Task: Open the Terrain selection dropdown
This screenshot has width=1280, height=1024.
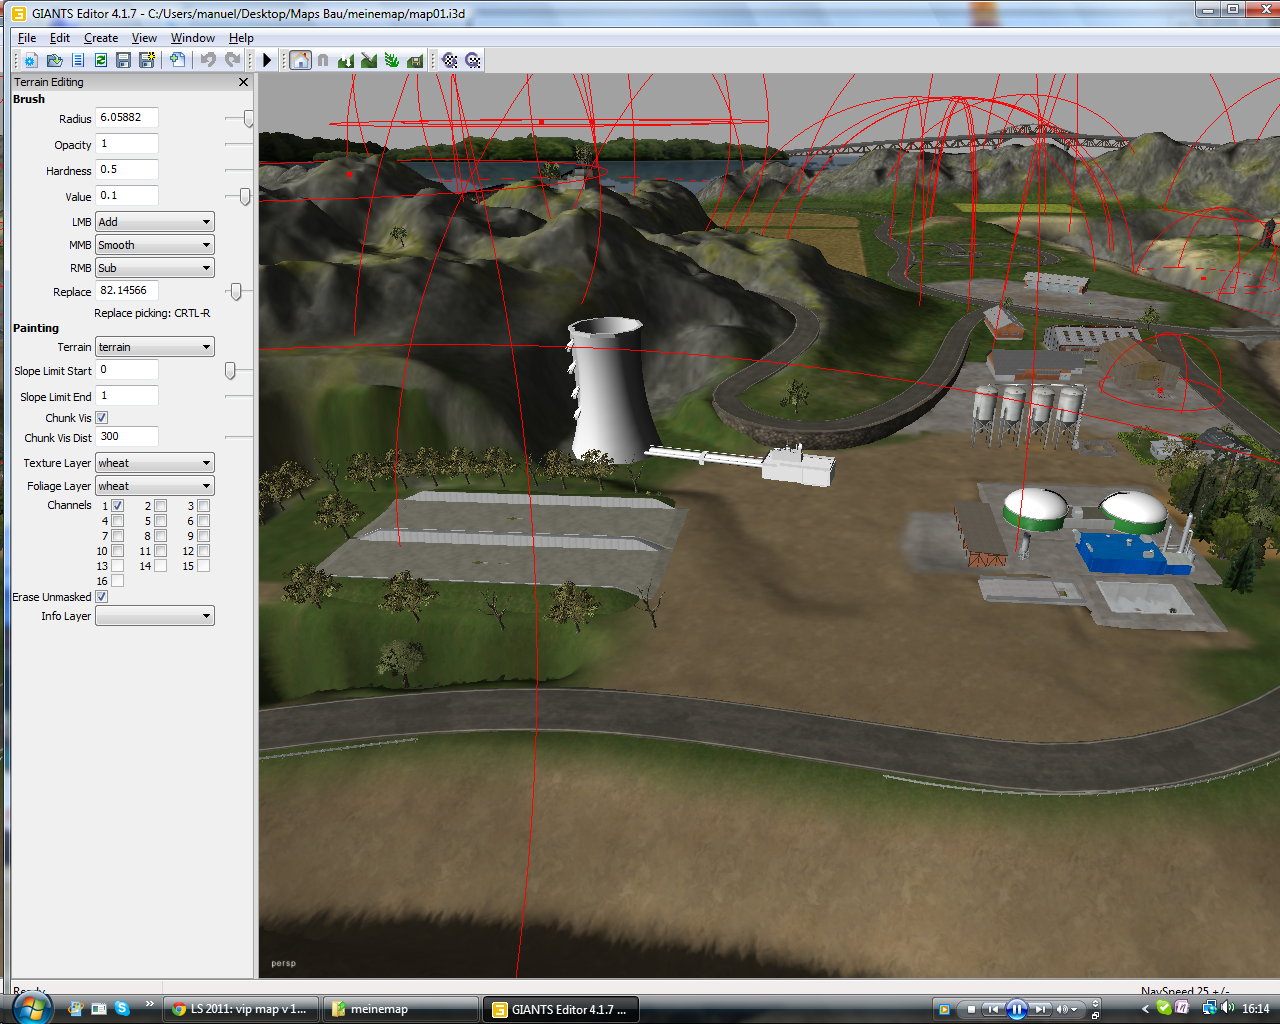Action: [x=155, y=347]
